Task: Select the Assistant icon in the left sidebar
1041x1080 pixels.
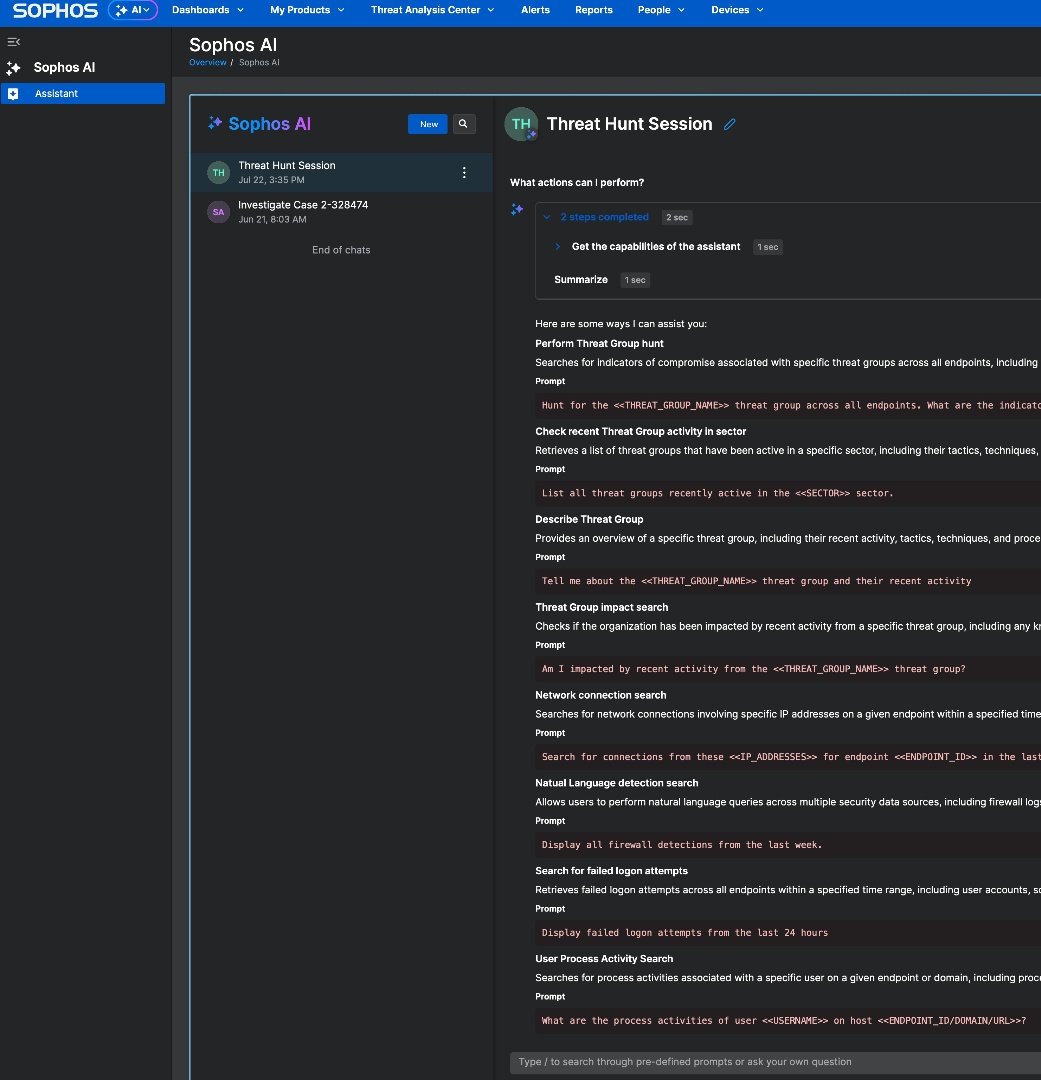Action: [x=12, y=93]
